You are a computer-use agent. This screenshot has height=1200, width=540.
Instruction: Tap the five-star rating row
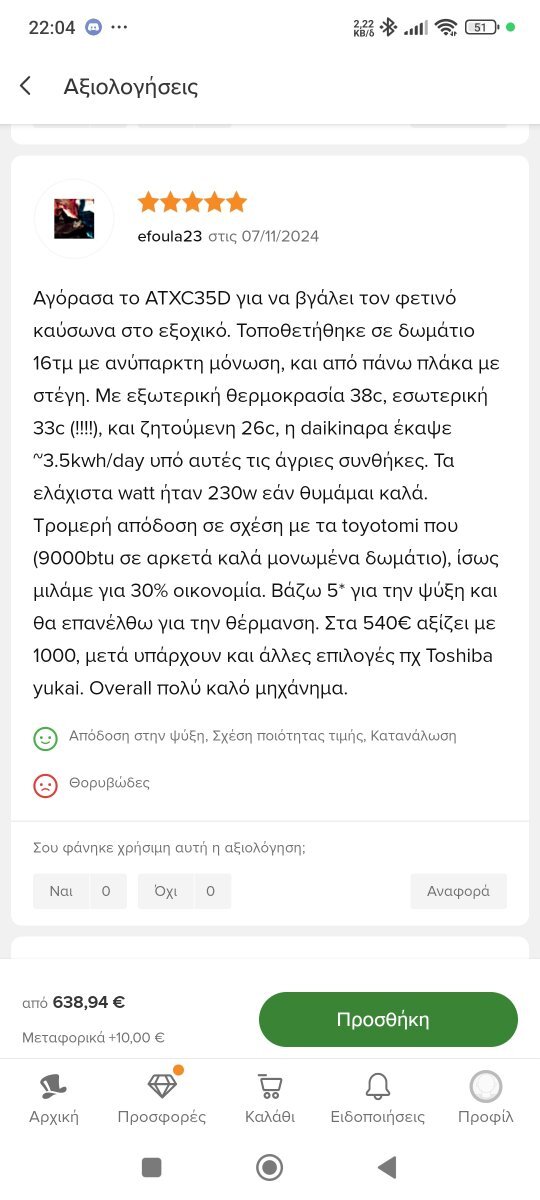pyautogui.click(x=192, y=203)
